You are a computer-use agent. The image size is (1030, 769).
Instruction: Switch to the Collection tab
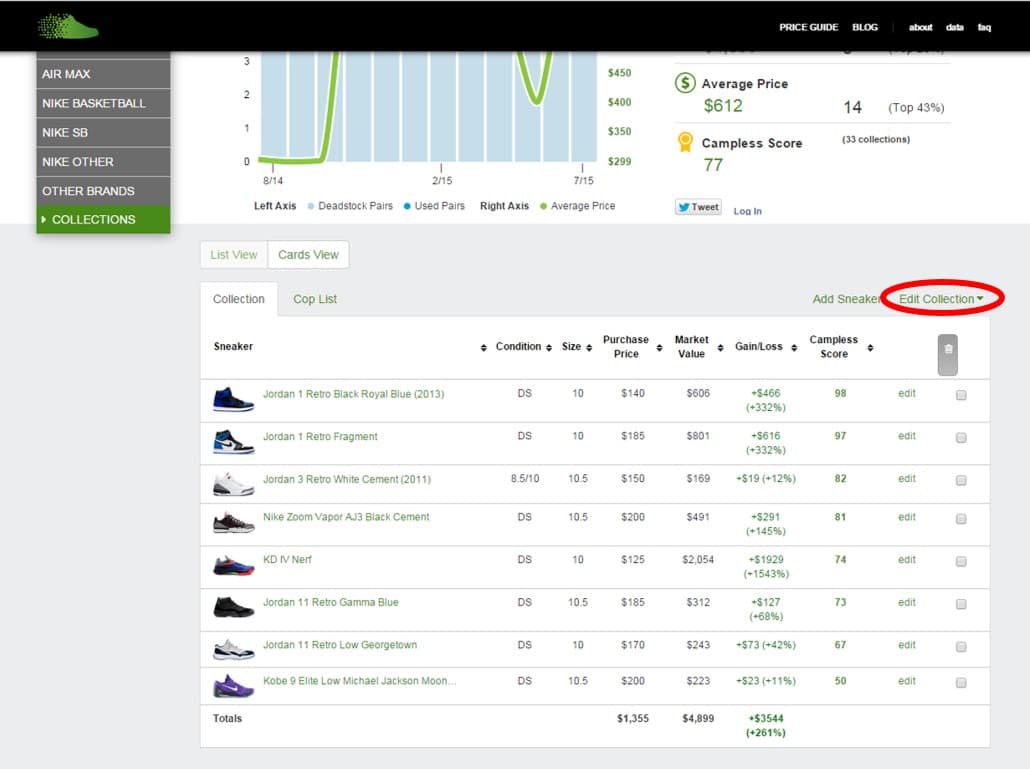click(x=238, y=299)
